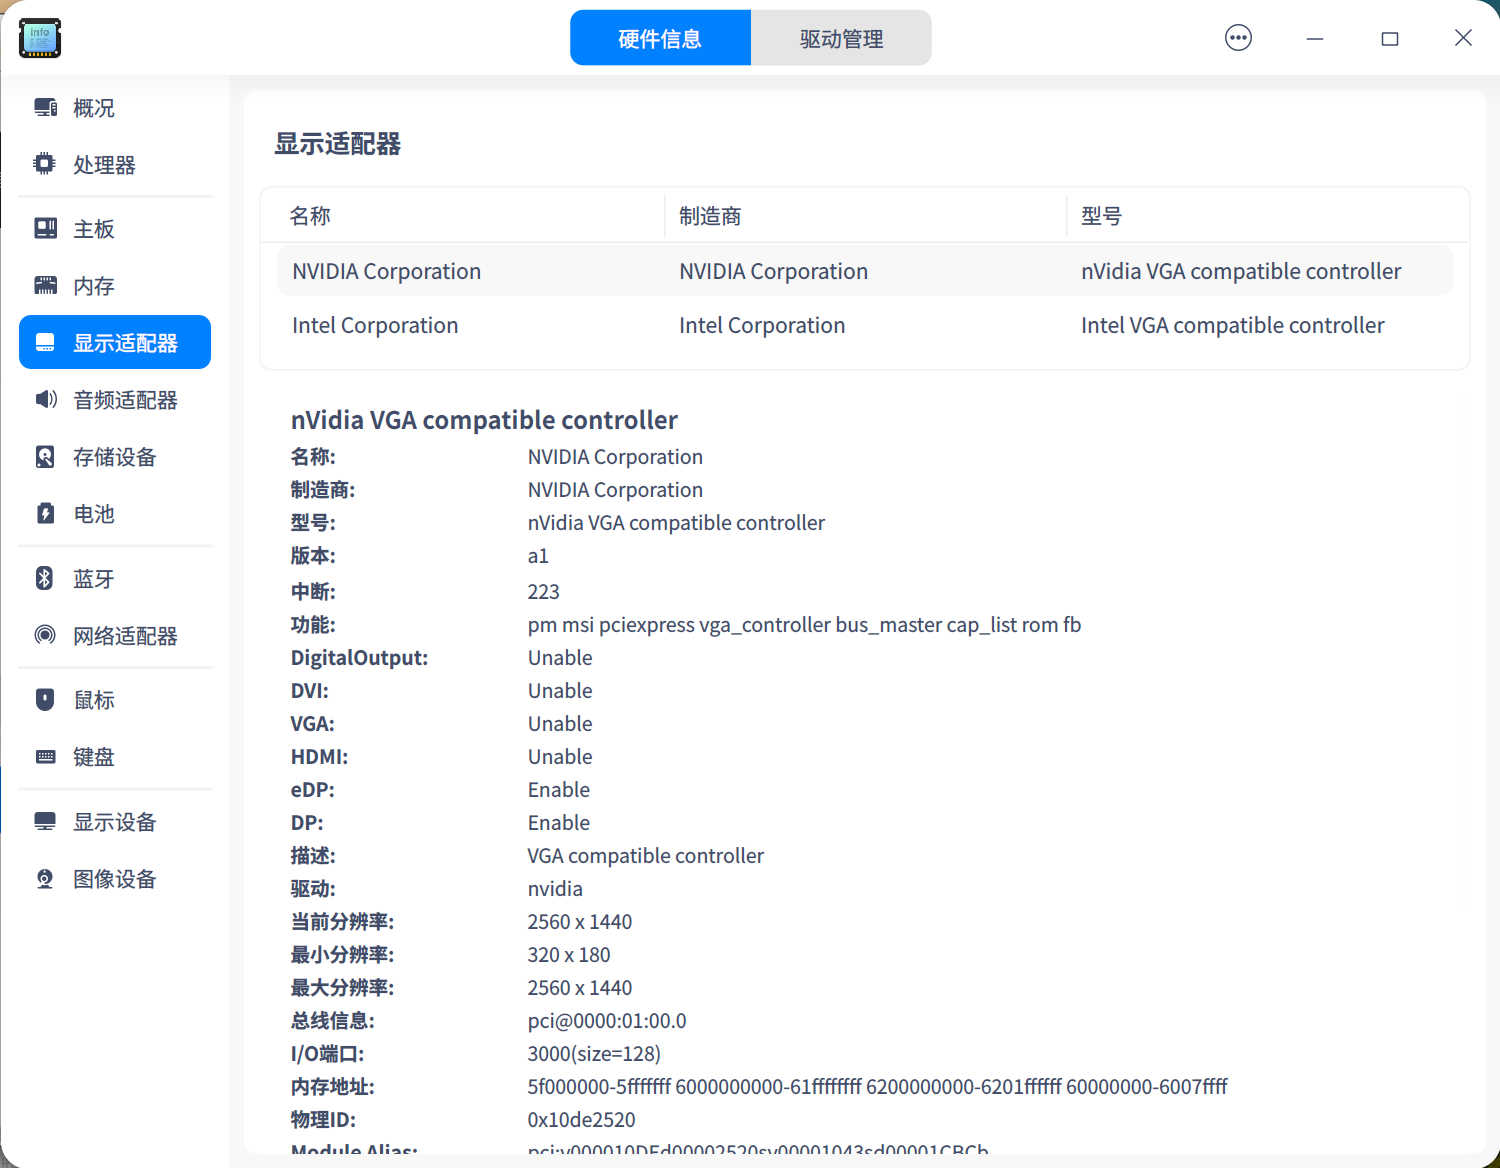
Task: Click the 内存 memory module icon
Action: coord(45,285)
